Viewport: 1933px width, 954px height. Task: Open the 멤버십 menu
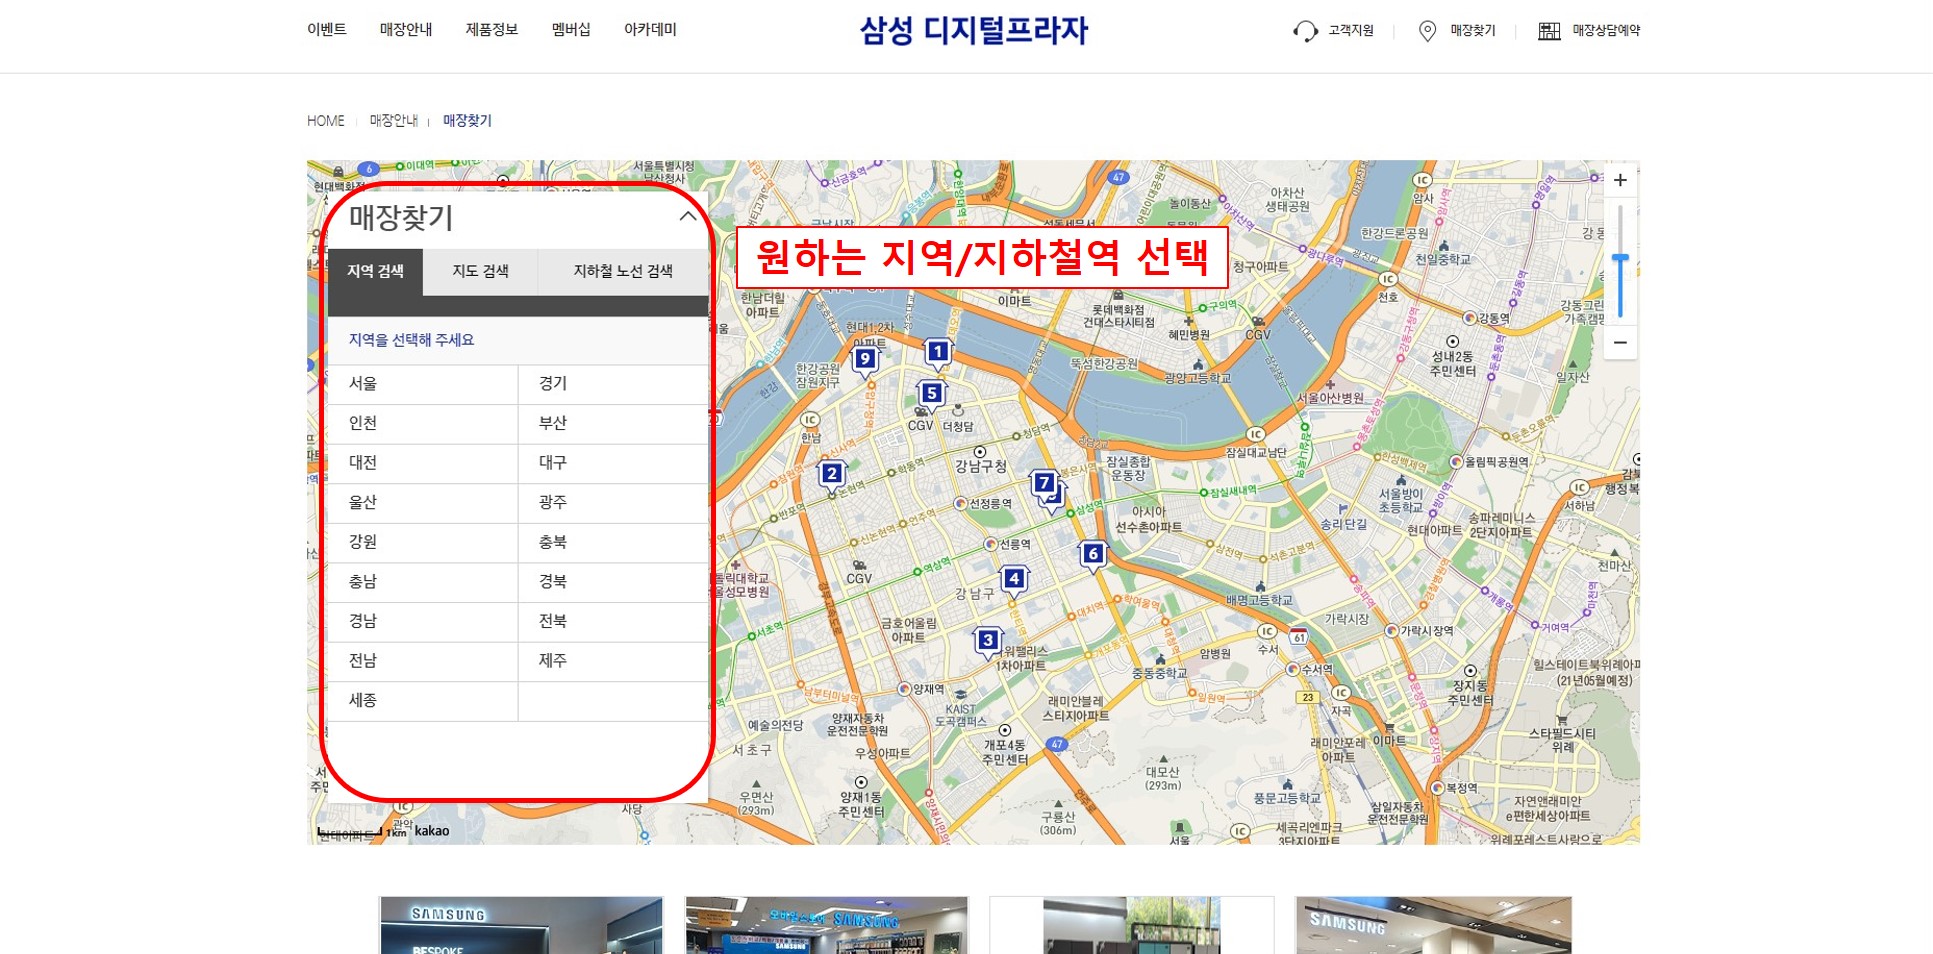coord(571,30)
